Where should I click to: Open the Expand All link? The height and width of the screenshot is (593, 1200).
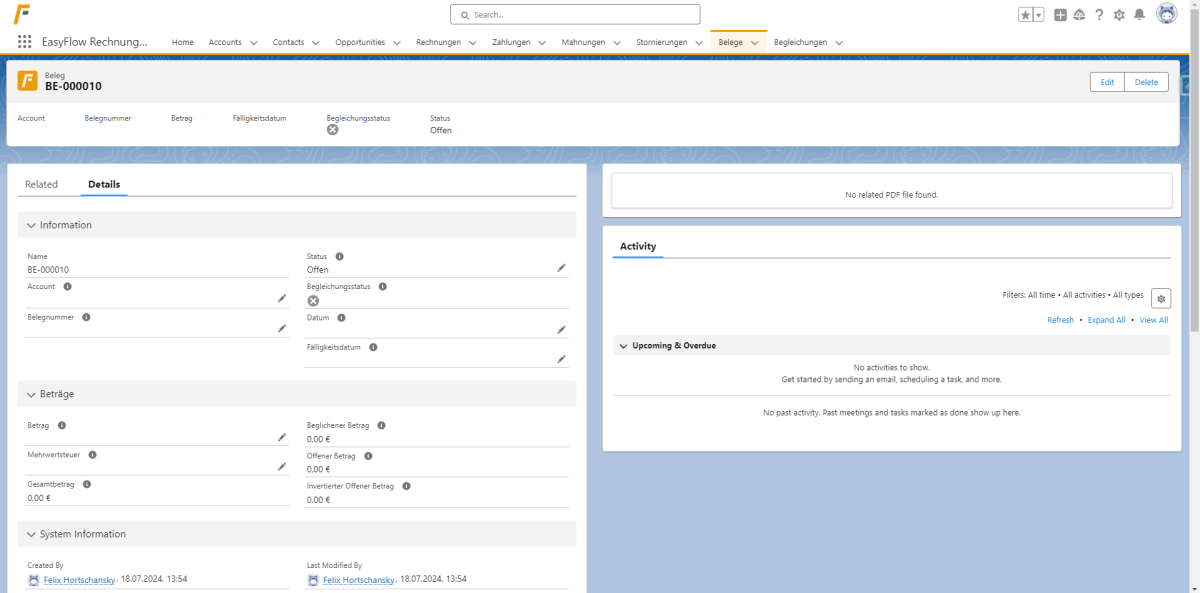[x=1107, y=320]
